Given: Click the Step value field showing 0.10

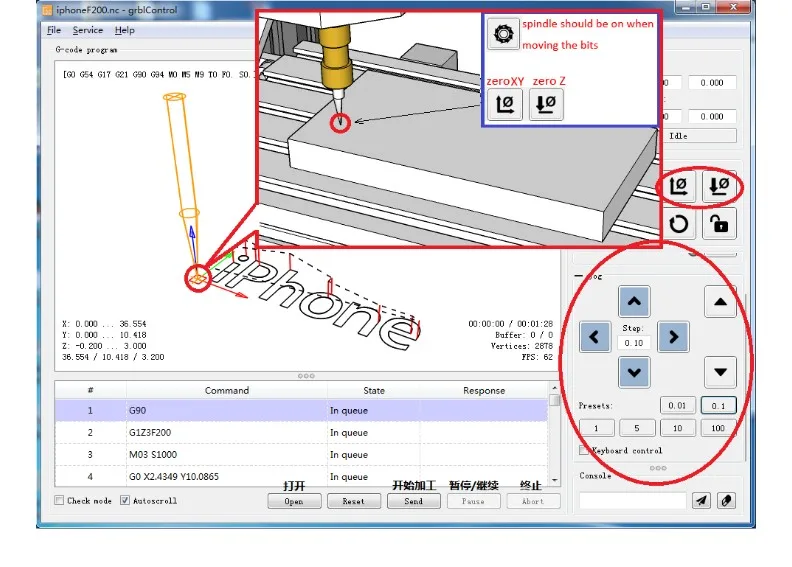Looking at the screenshot, I should (634, 343).
